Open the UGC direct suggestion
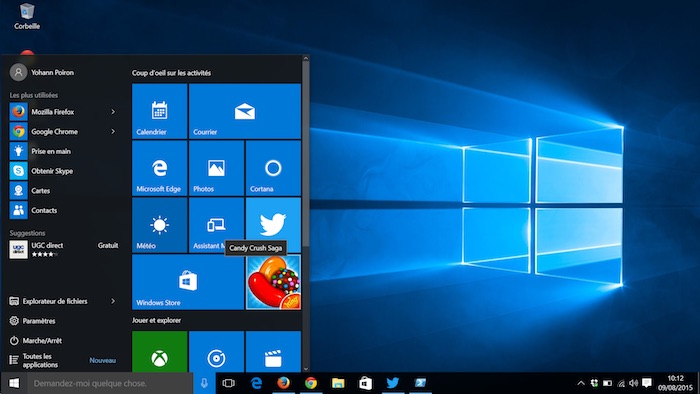 pos(63,249)
